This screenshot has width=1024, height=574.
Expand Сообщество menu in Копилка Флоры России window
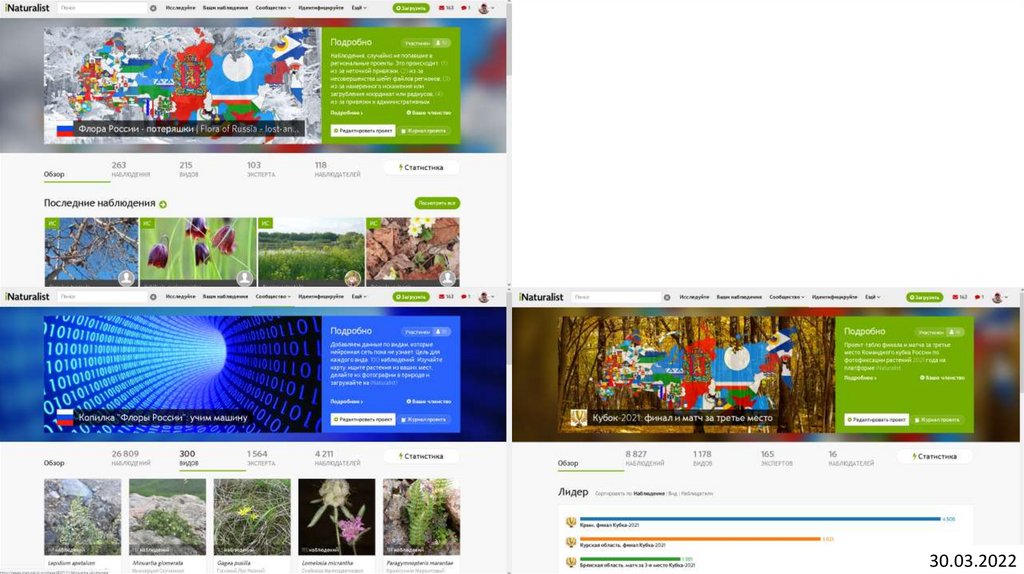tap(273, 296)
